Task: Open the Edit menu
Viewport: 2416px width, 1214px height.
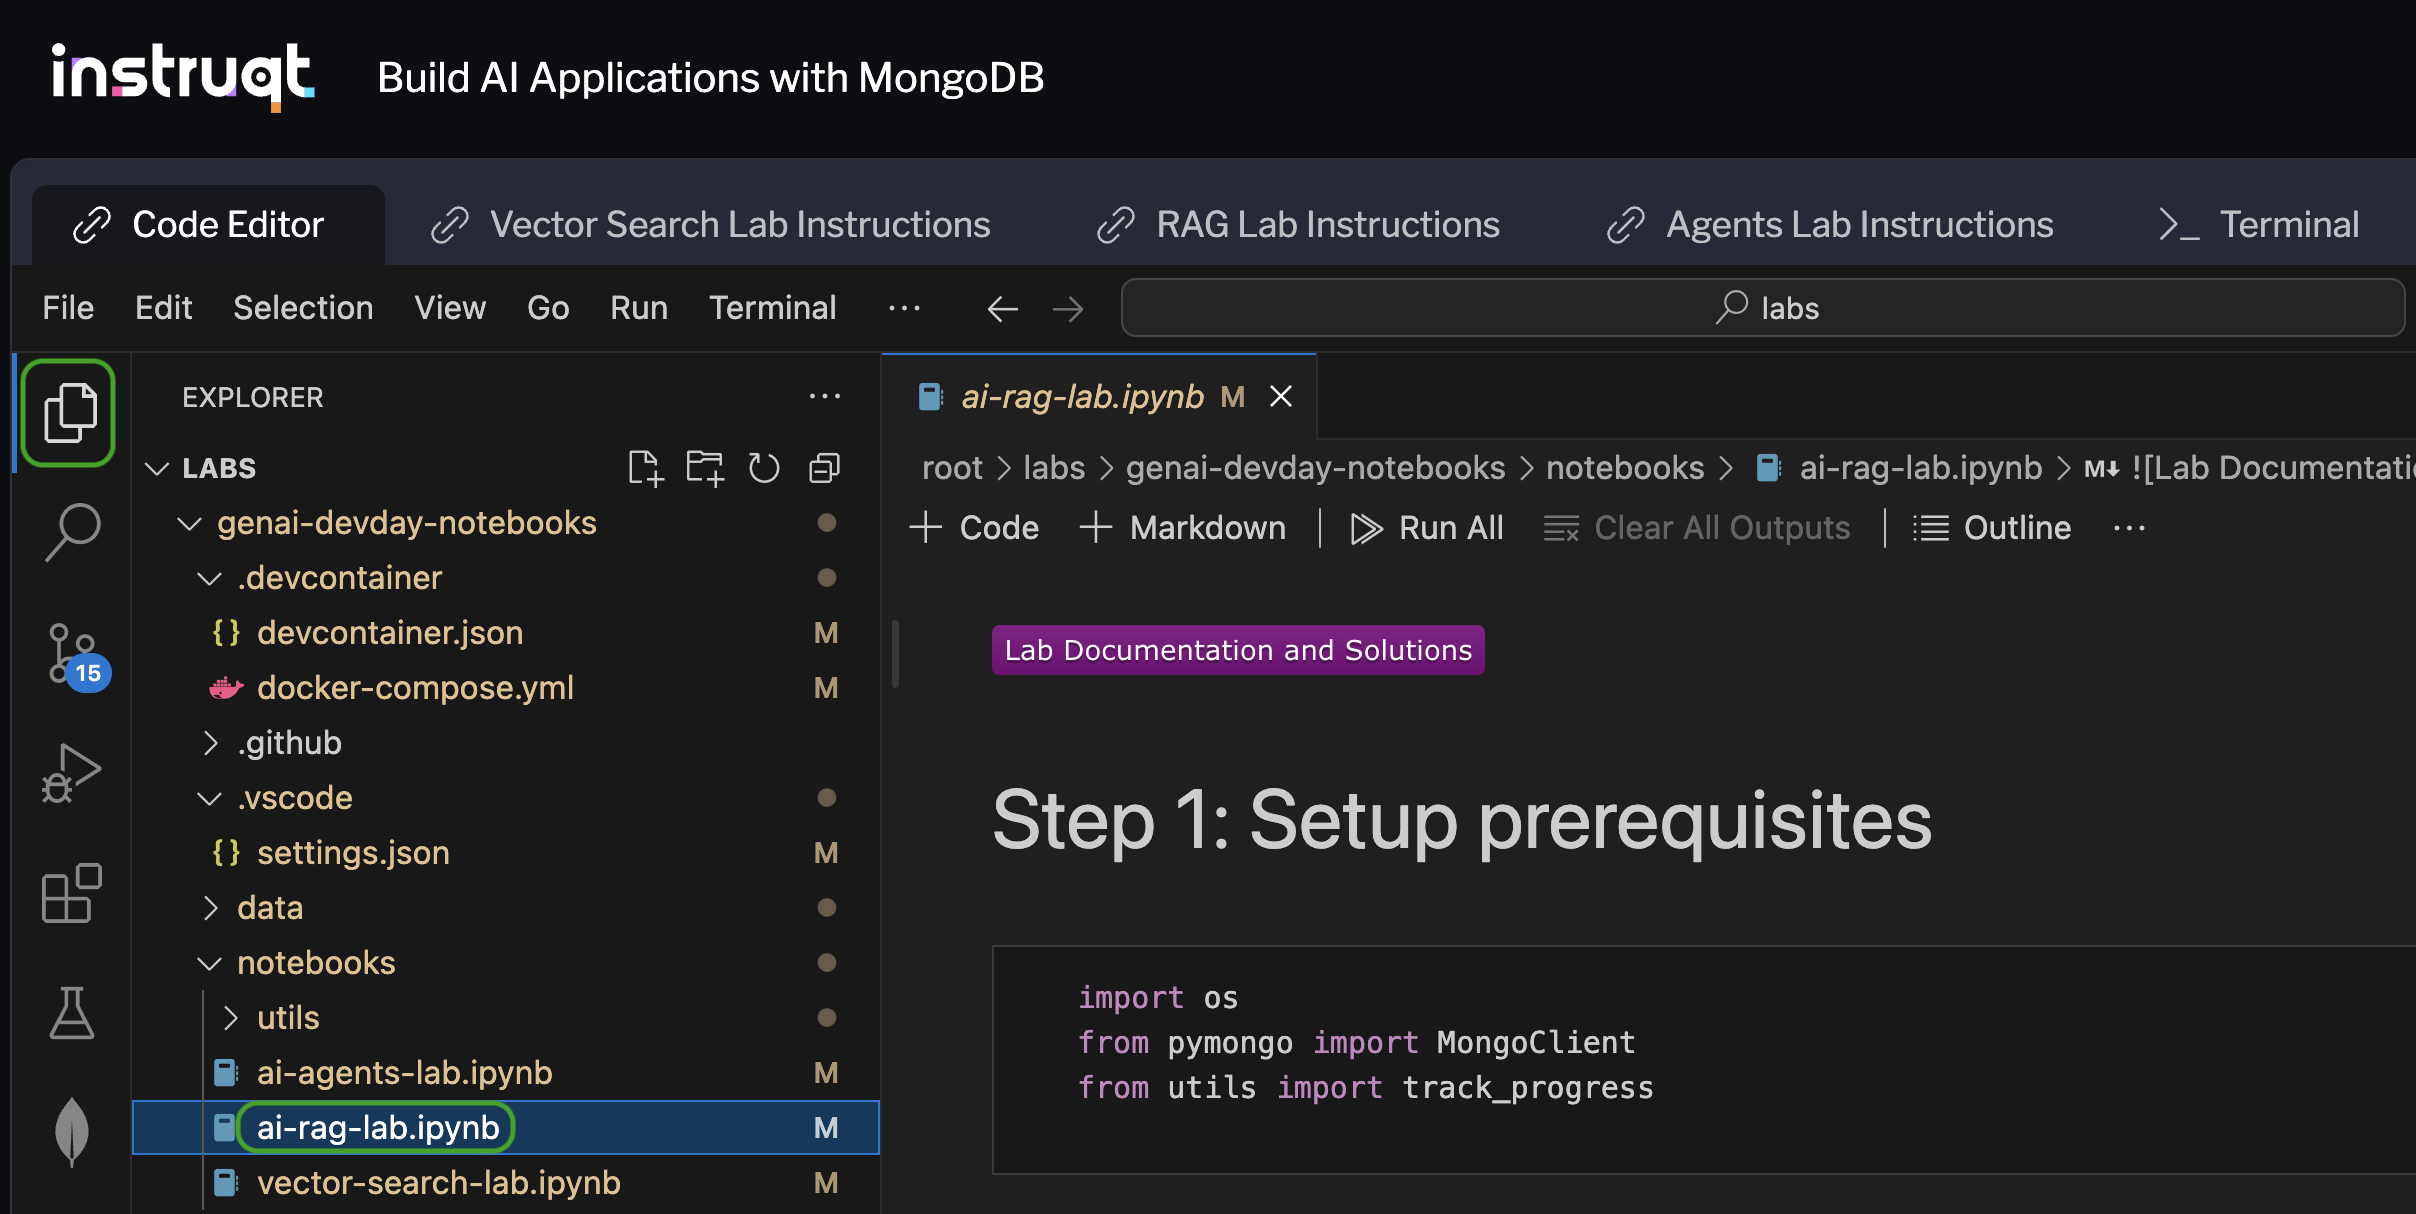Action: click(x=164, y=308)
